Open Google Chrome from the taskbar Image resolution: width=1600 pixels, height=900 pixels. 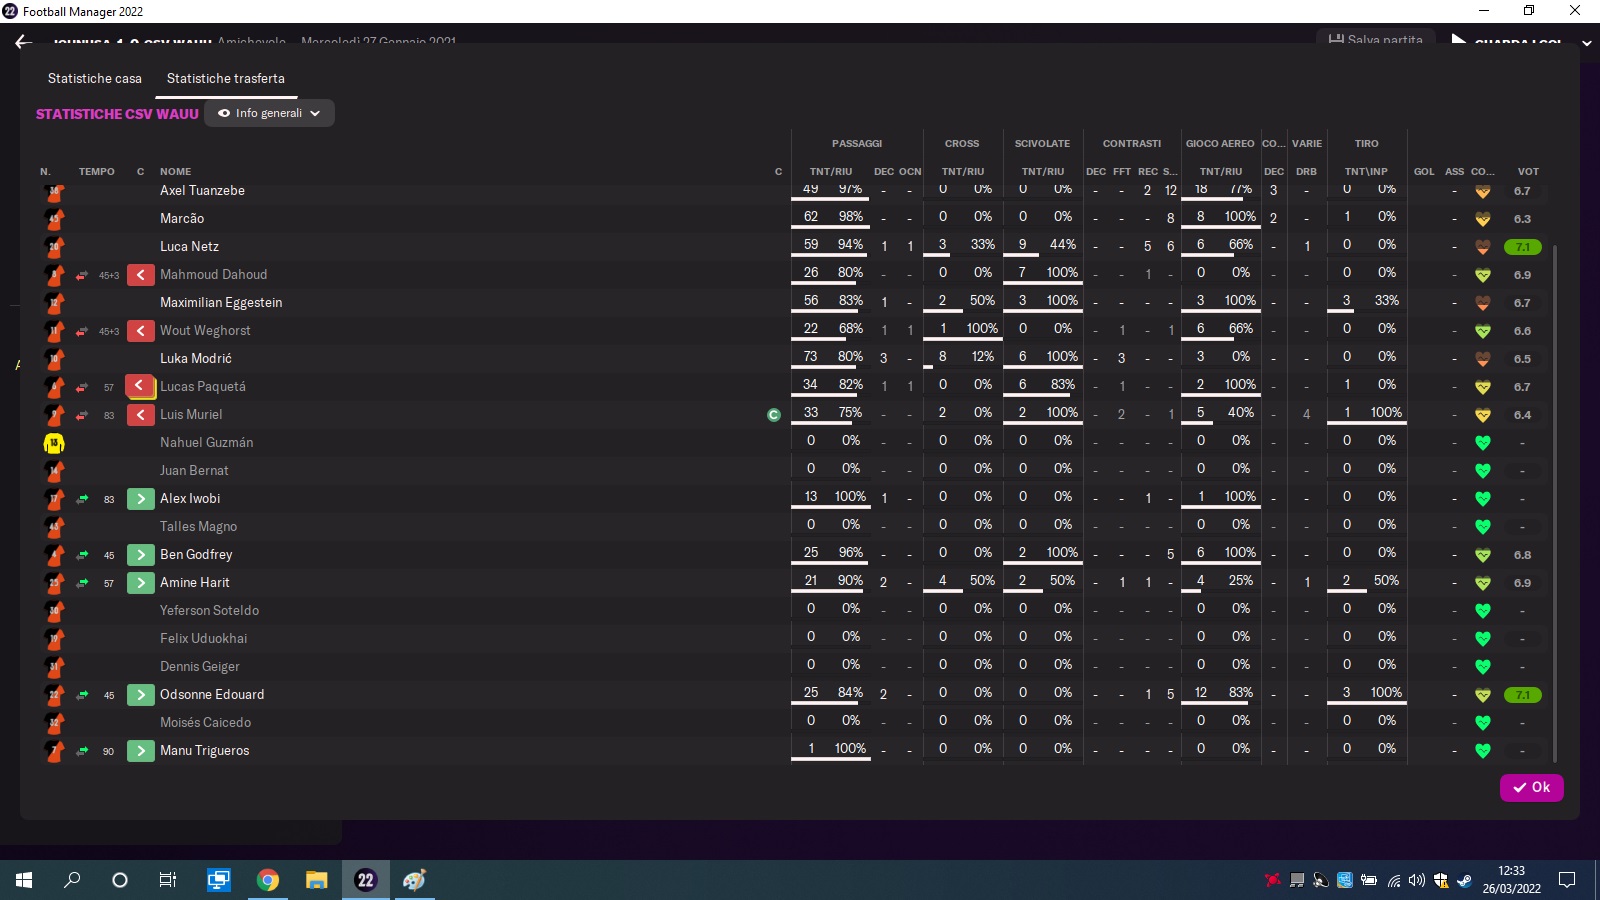[x=267, y=880]
